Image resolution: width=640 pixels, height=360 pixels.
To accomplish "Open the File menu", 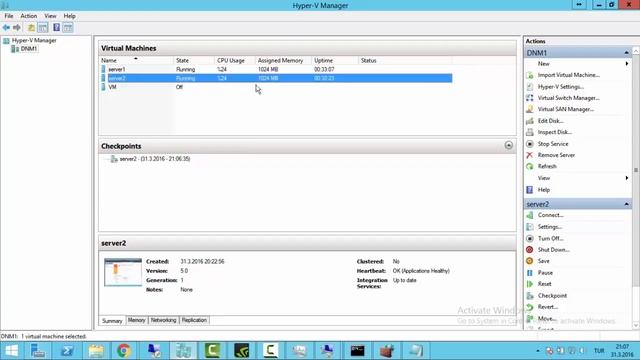I will (9, 16).
